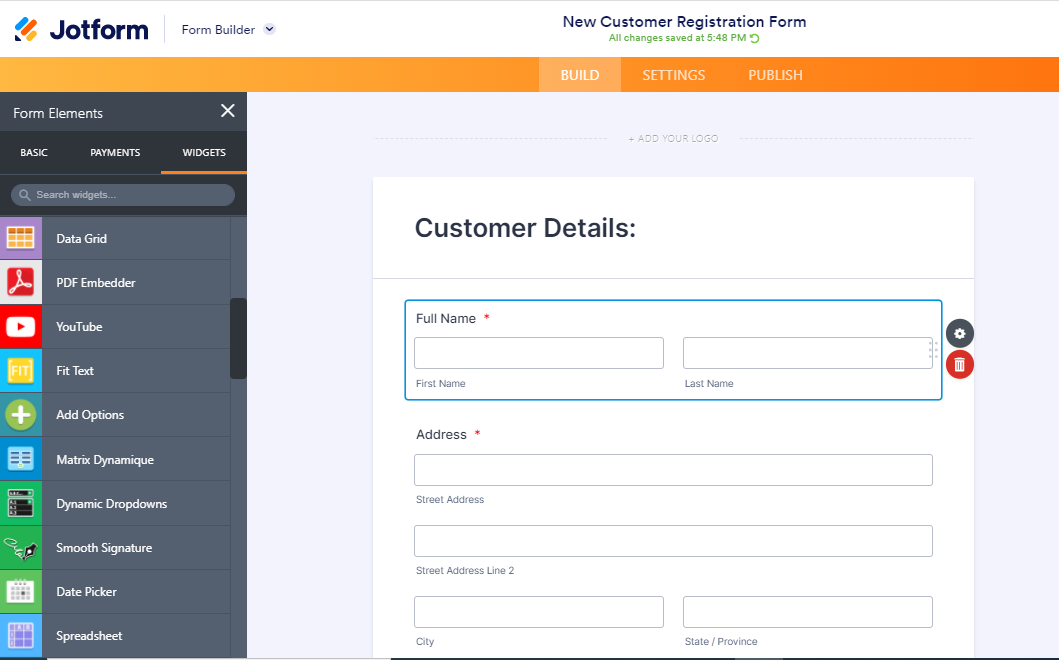Screen dimensions: 1059x660
Task: Click the New Customer Registration Form title
Action: [684, 22]
